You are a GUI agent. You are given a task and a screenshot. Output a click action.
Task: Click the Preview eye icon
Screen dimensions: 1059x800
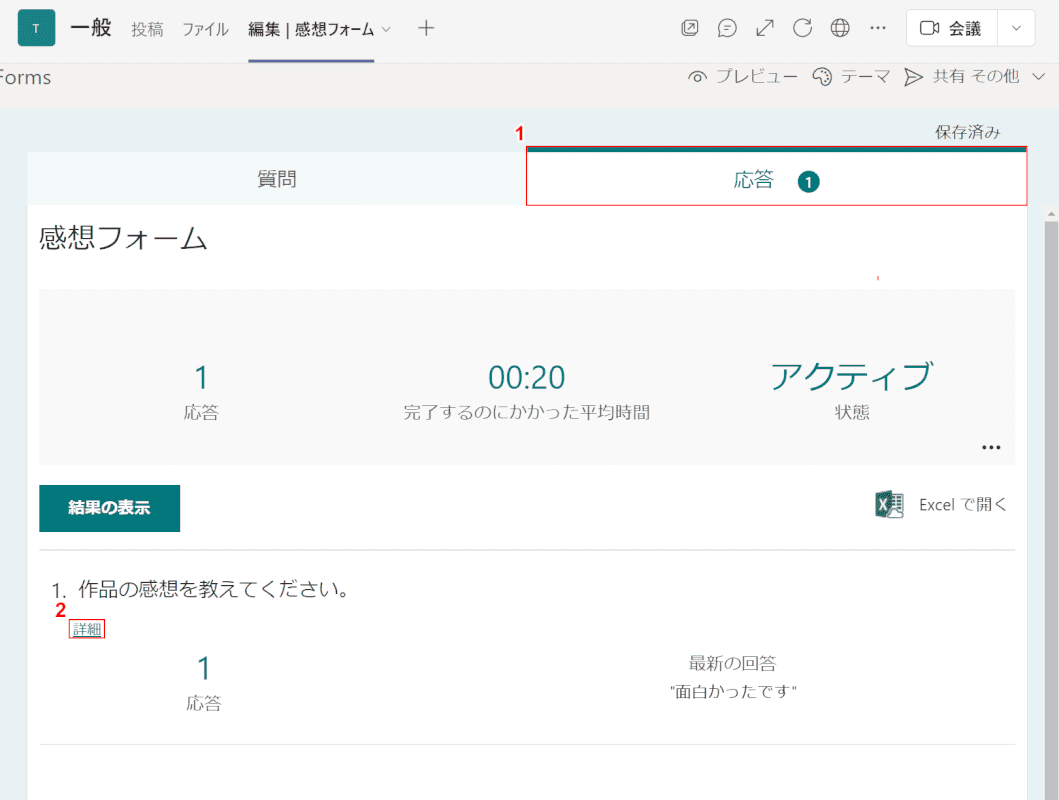(x=698, y=77)
